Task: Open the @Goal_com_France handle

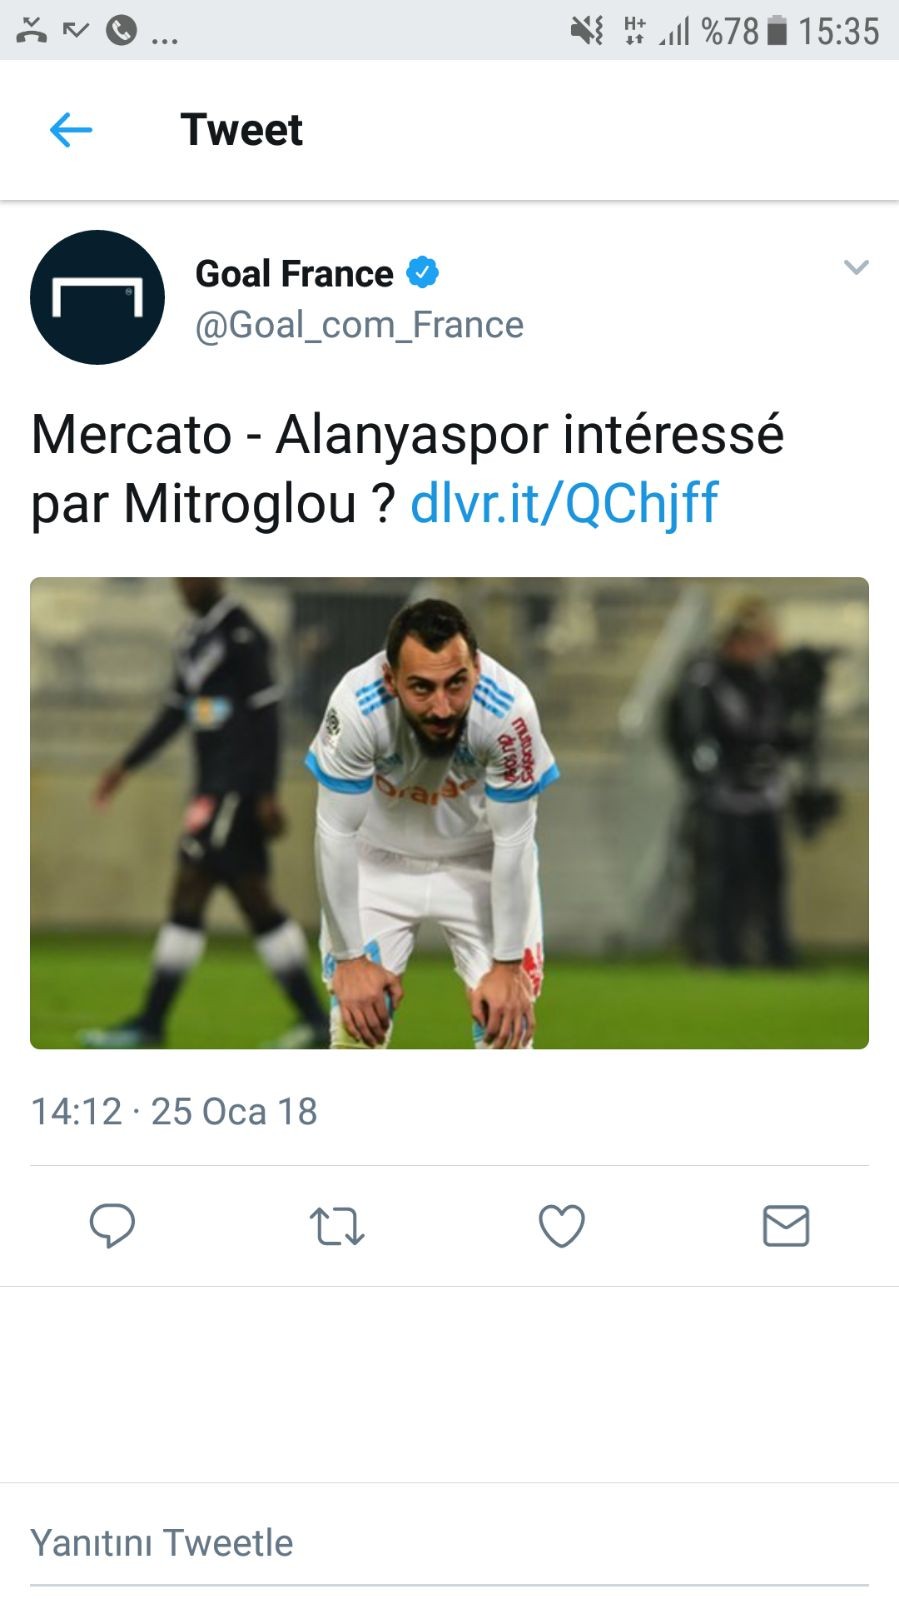Action: pyautogui.click(x=359, y=325)
